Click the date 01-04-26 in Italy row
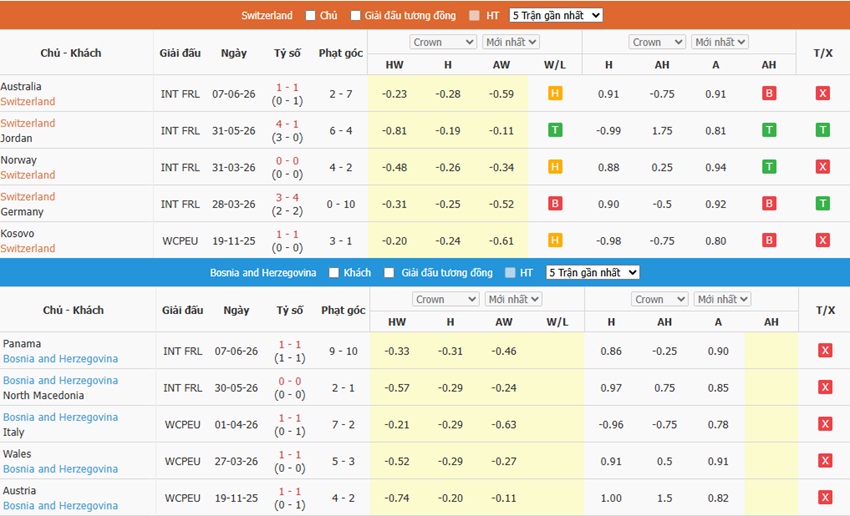This screenshot has height=516, width=850. (x=236, y=425)
